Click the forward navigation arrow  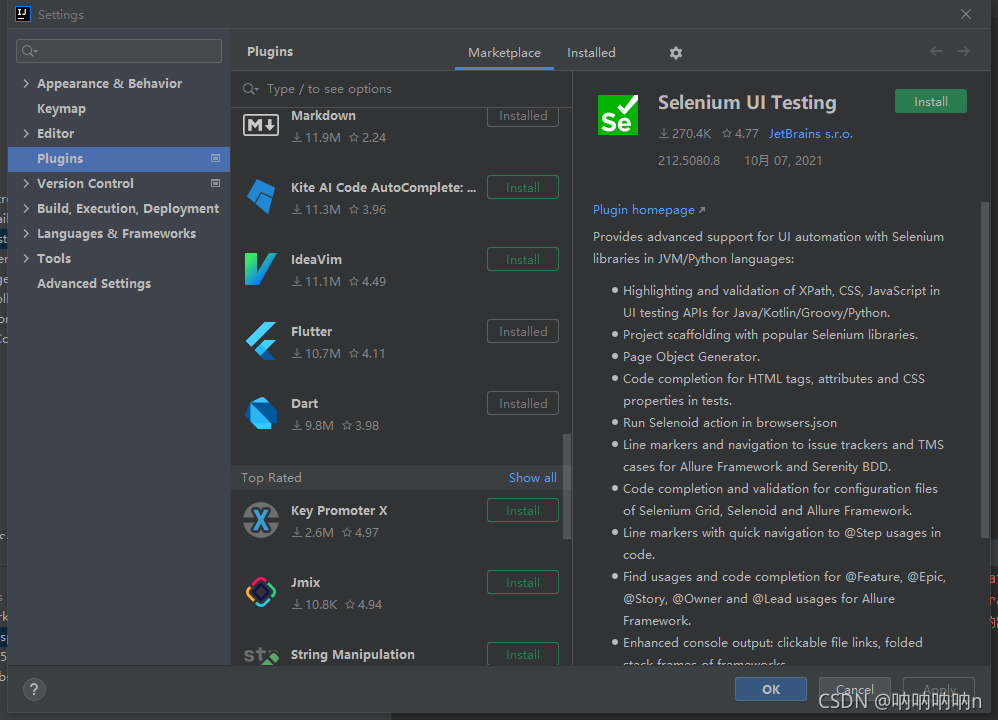963,51
